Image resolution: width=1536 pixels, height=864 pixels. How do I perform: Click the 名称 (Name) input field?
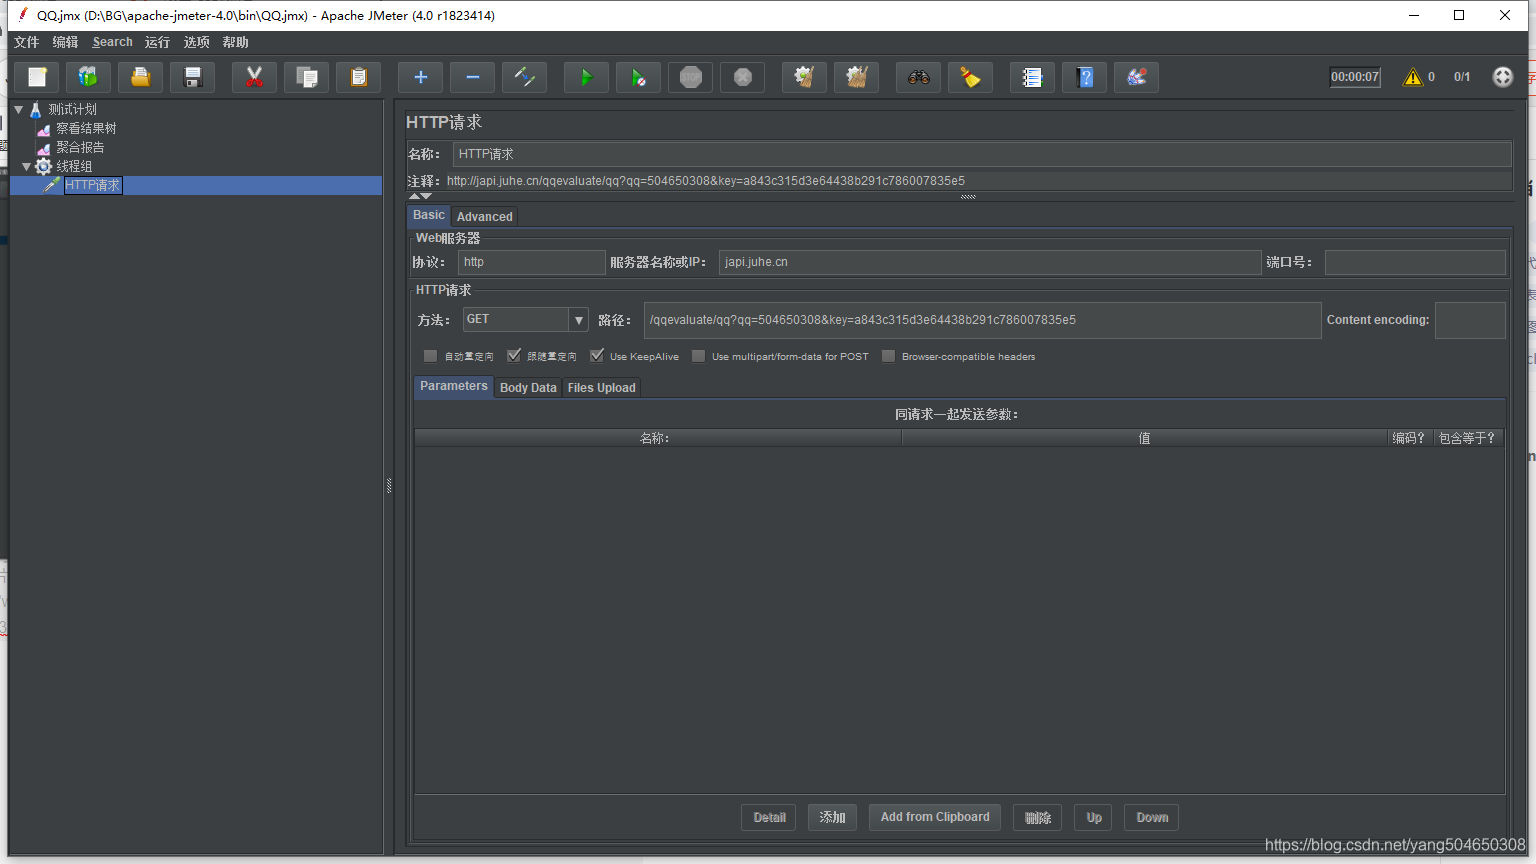pyautogui.click(x=982, y=154)
